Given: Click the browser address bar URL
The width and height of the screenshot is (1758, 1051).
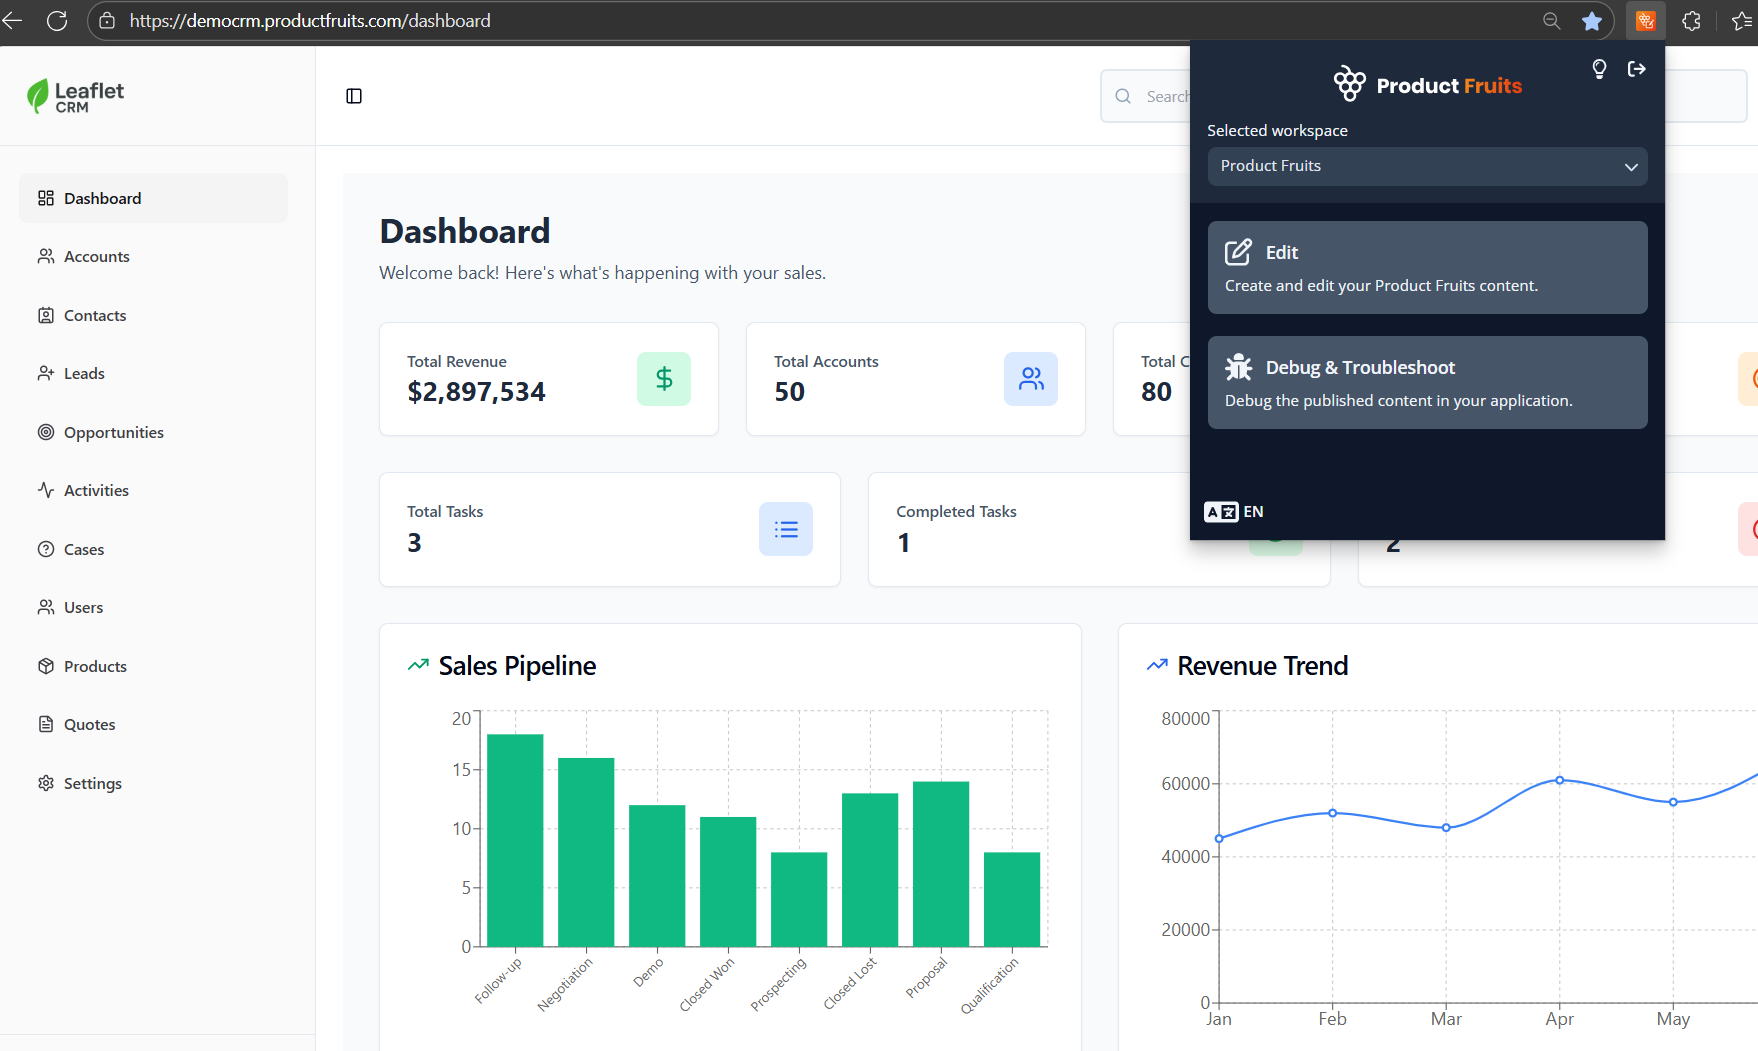Looking at the screenshot, I should click(x=310, y=21).
